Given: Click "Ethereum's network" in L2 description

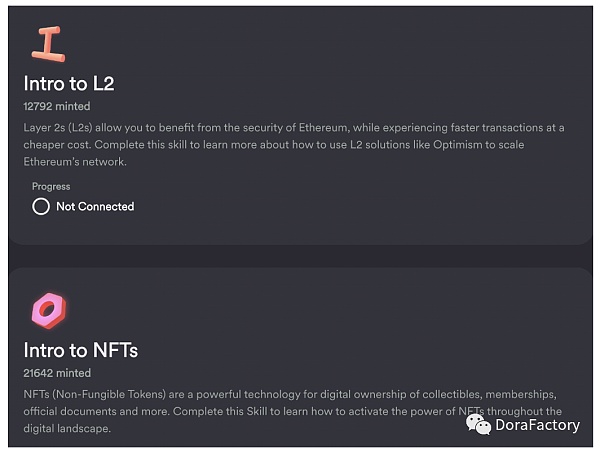Looking at the screenshot, I should pos(75,162).
